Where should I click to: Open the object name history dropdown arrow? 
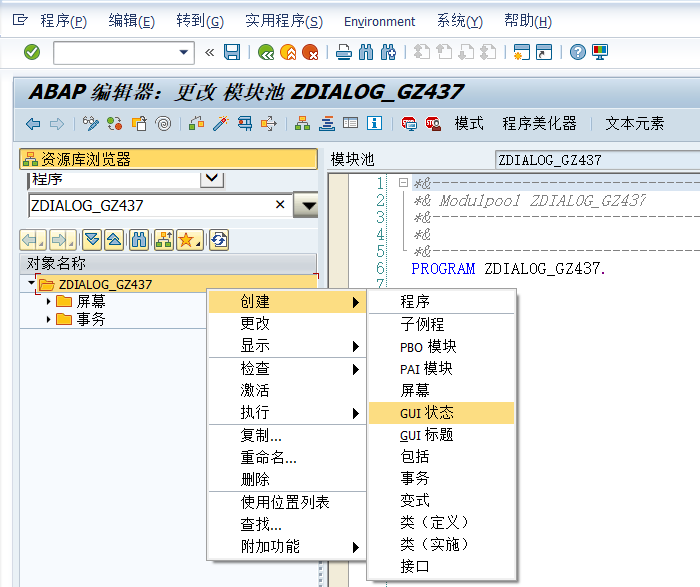click(306, 205)
